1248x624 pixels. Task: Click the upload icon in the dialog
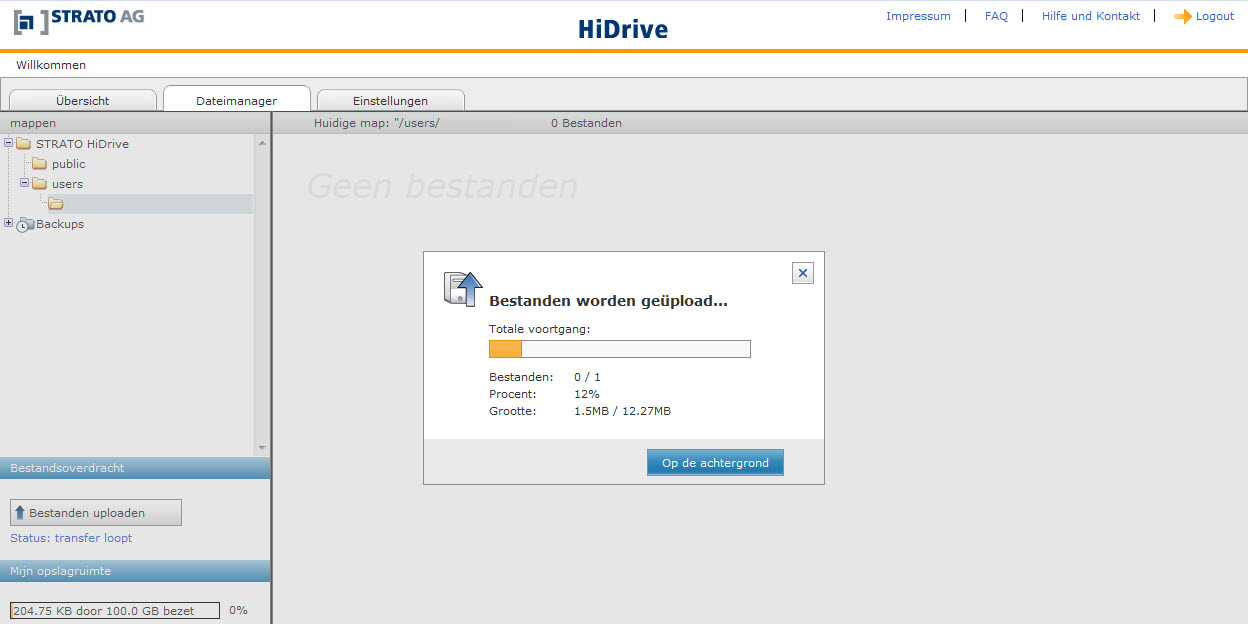tap(462, 289)
